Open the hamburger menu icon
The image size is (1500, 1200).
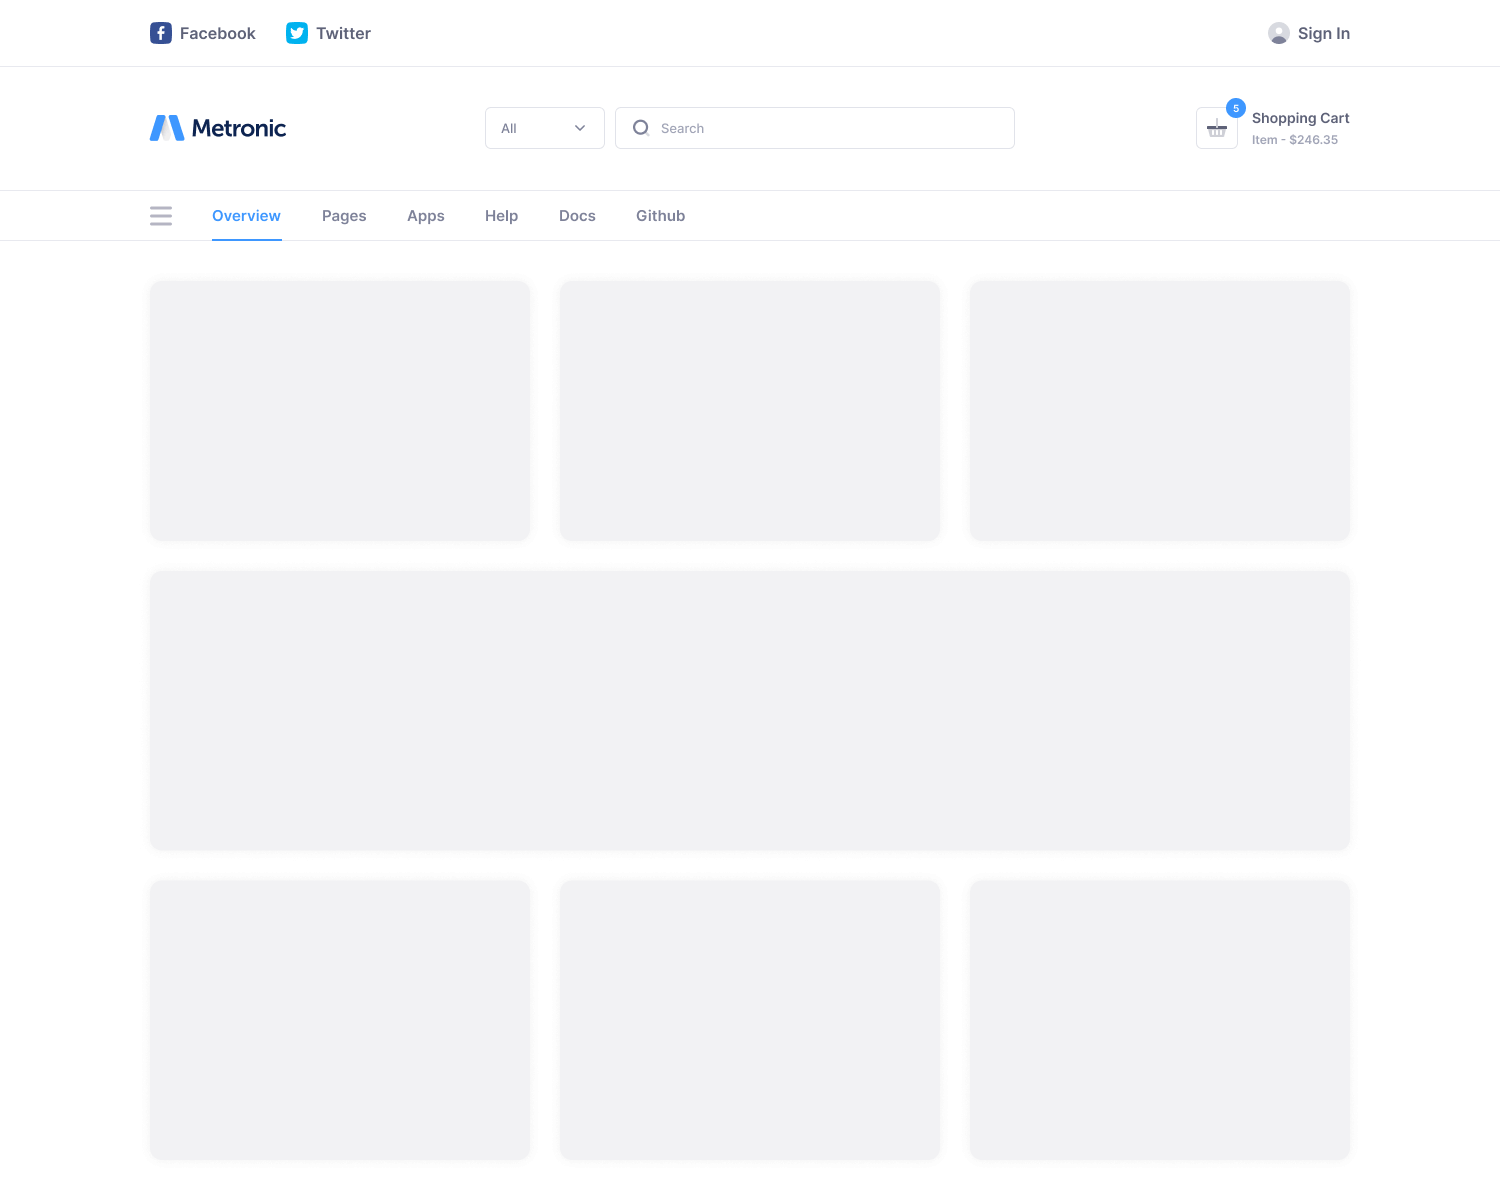coord(161,216)
